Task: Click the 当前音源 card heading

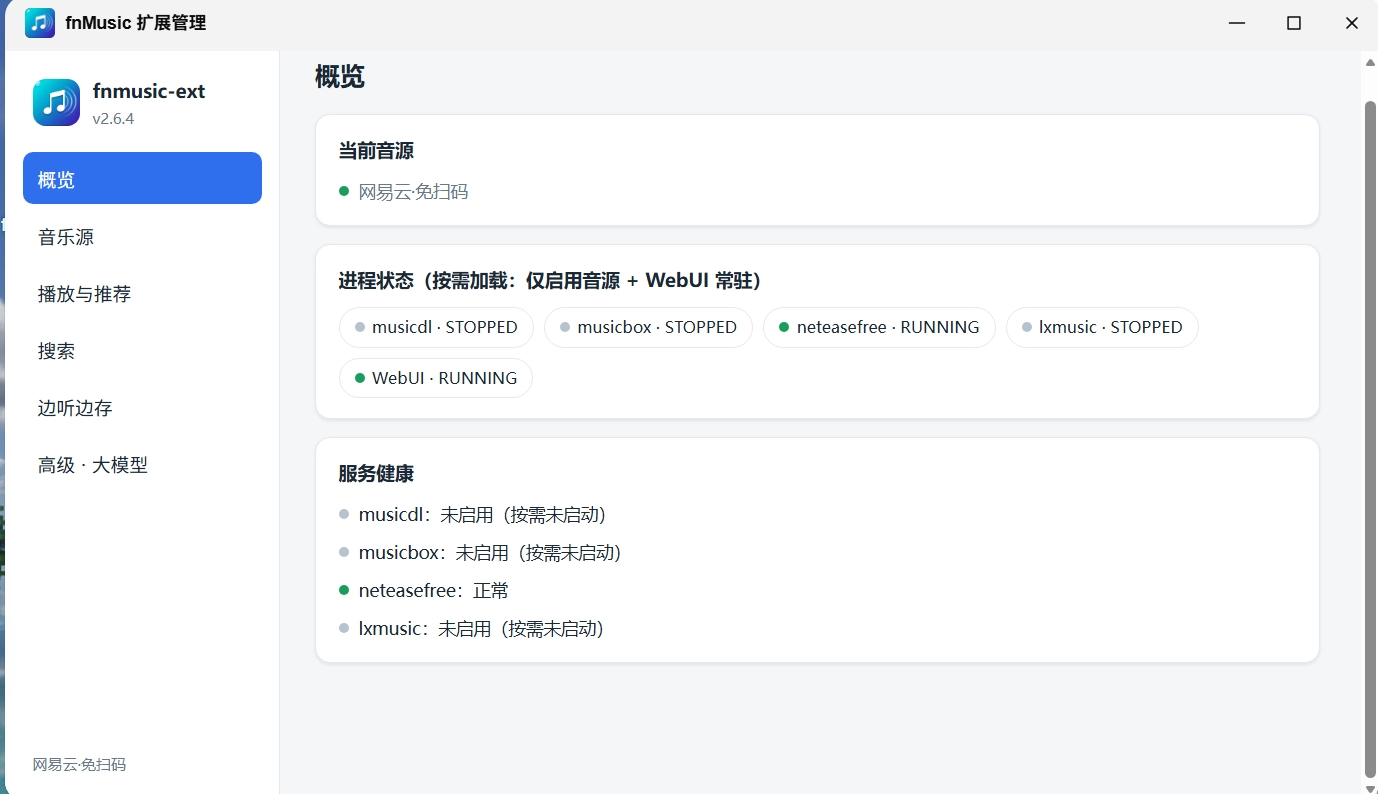Action: [376, 151]
